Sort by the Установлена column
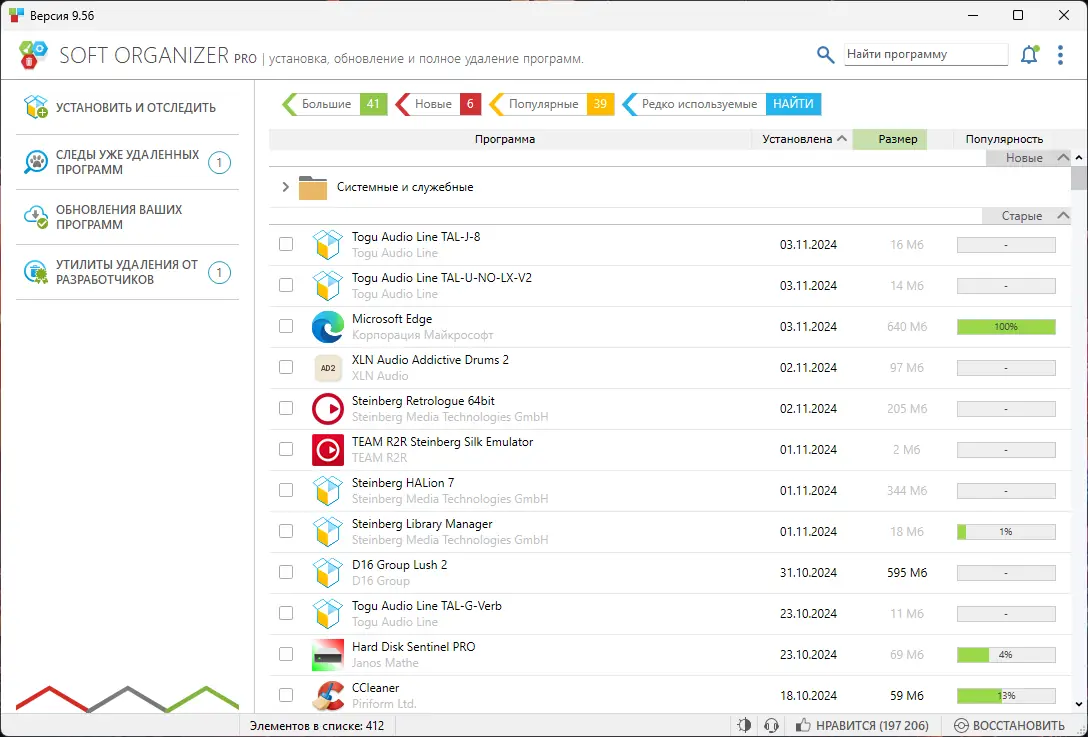1088x737 pixels. click(802, 139)
